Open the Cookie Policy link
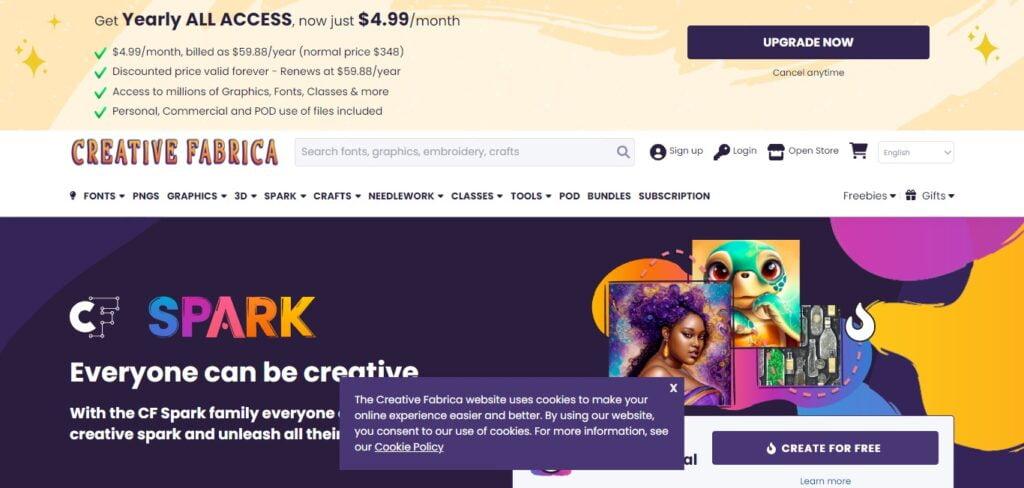 pos(409,447)
